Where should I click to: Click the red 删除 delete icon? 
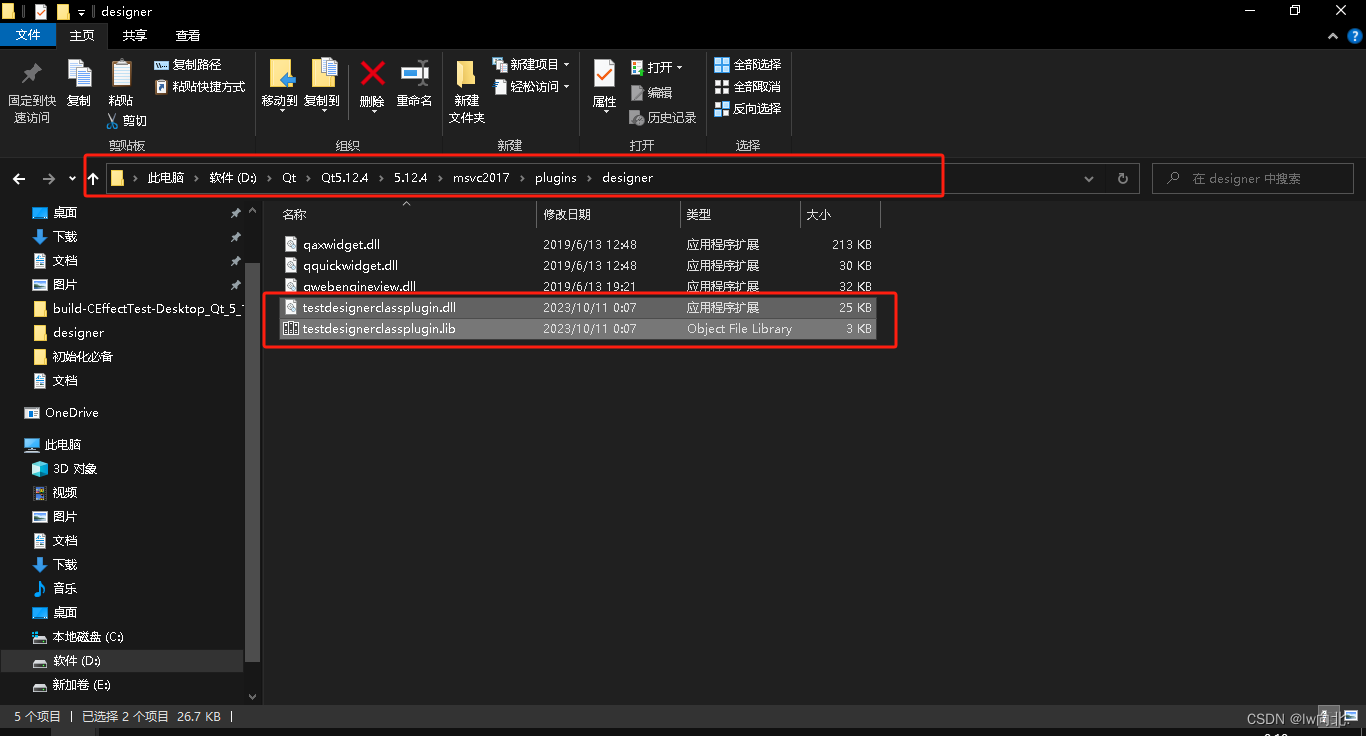tap(372, 73)
